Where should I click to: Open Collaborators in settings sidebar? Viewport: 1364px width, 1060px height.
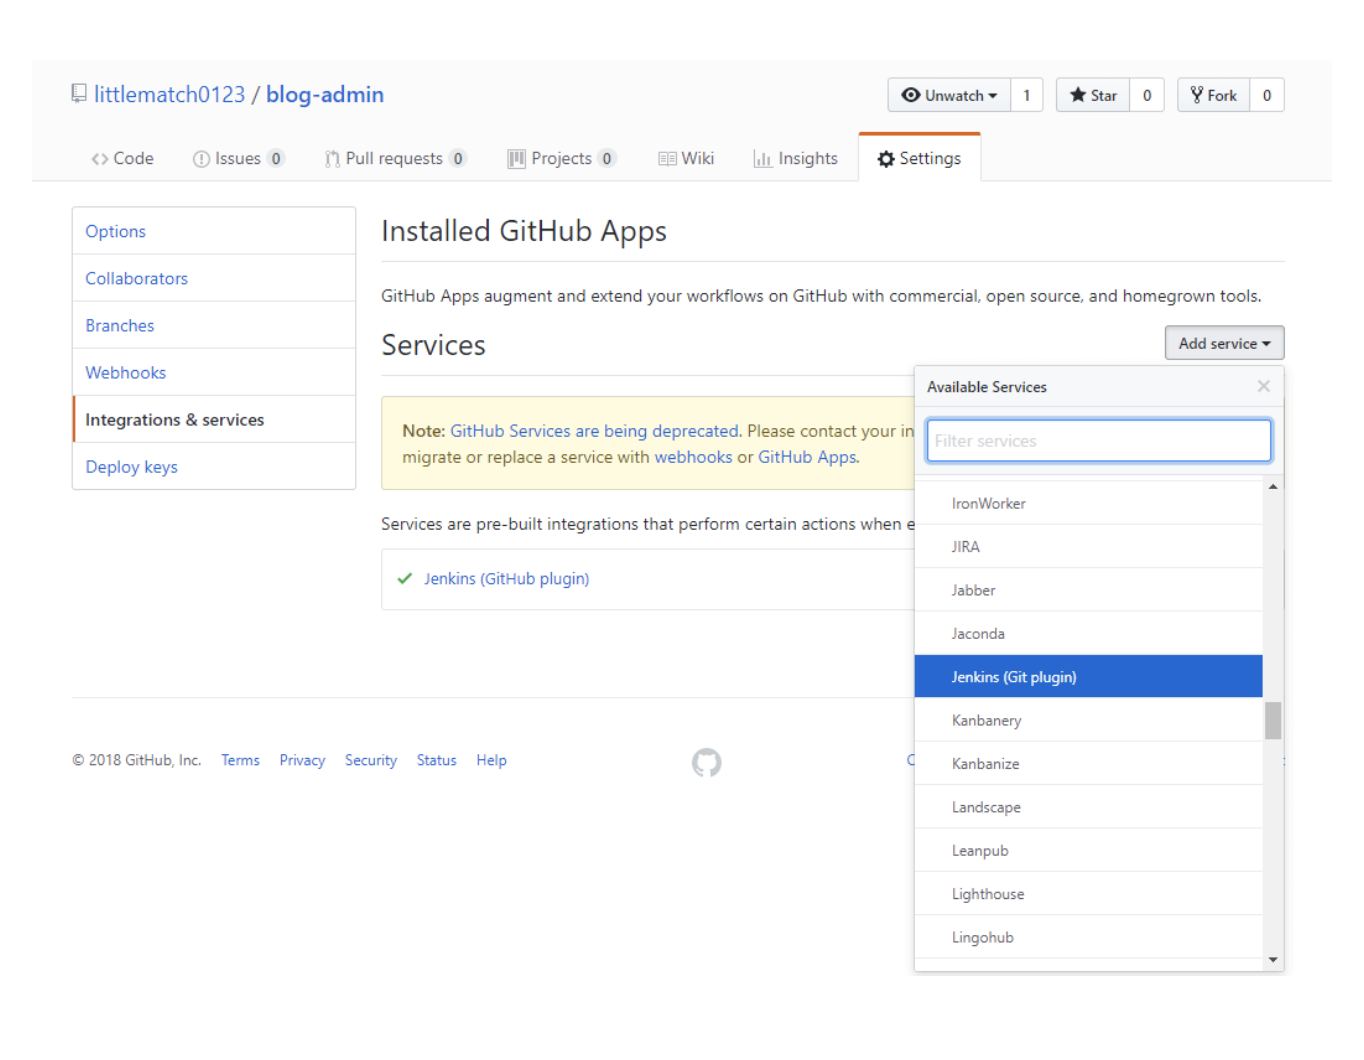coord(214,278)
